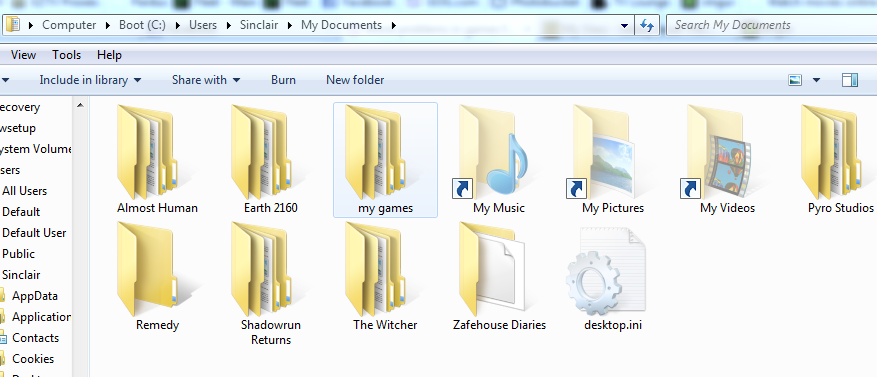Select All Users in navigation tree

point(25,191)
